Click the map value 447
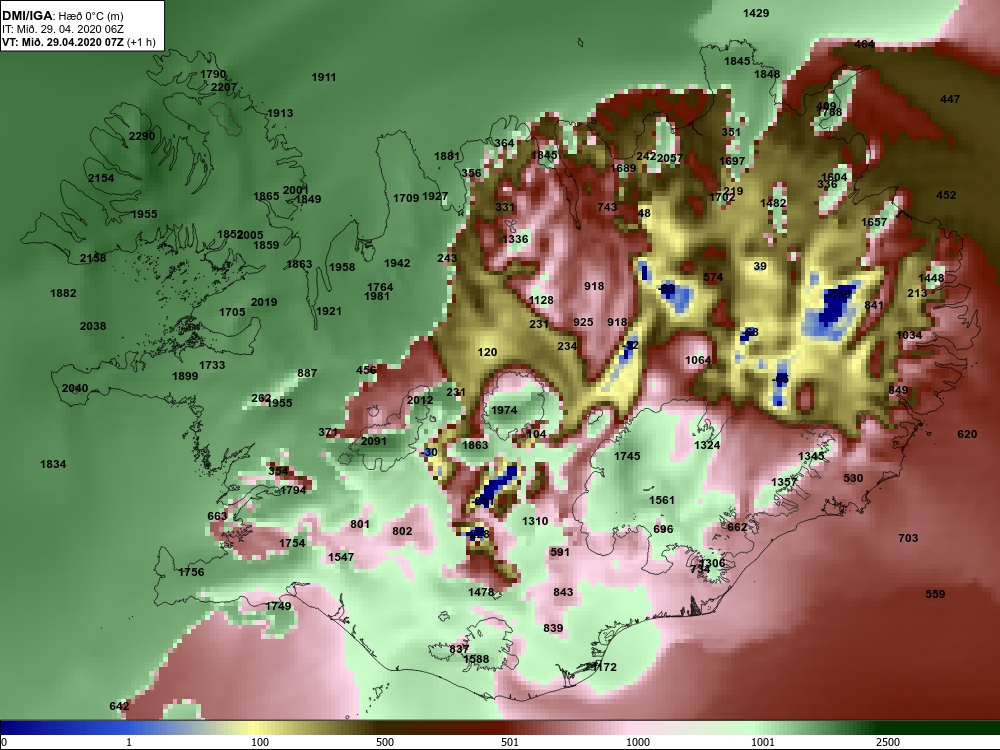1000x750 pixels. click(x=950, y=99)
